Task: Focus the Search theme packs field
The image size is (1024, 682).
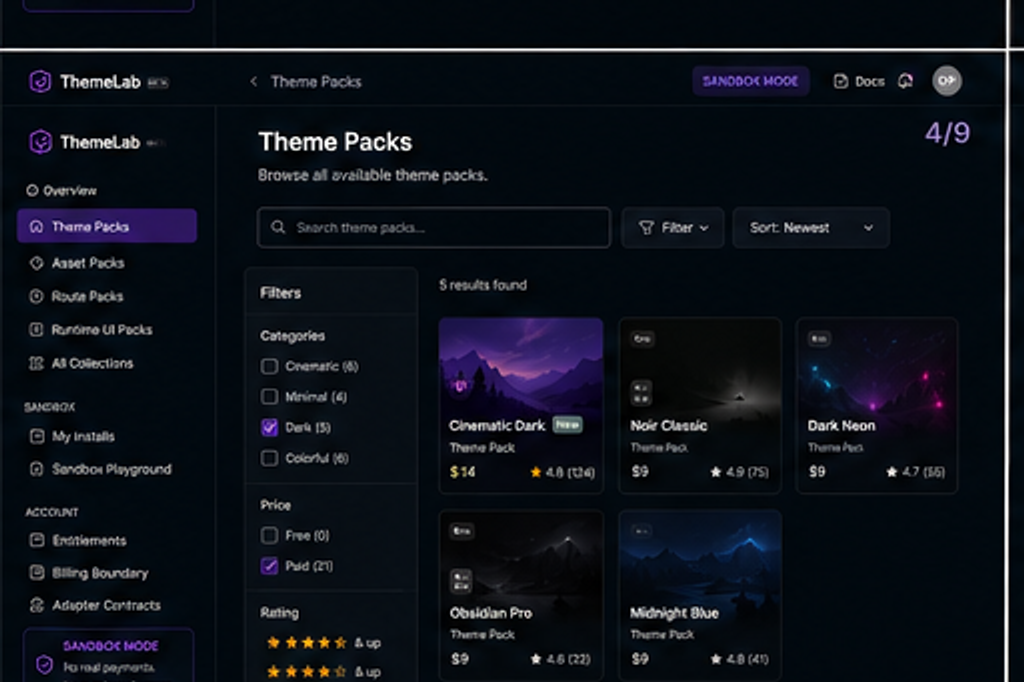Action: pos(434,227)
